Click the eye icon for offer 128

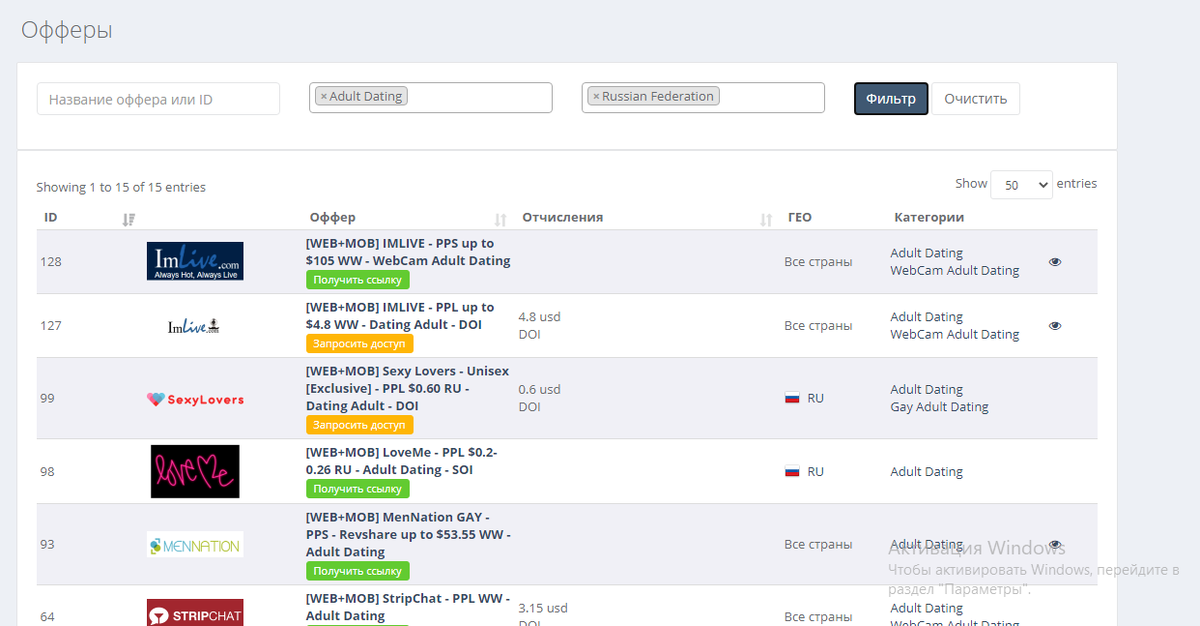tap(1055, 262)
